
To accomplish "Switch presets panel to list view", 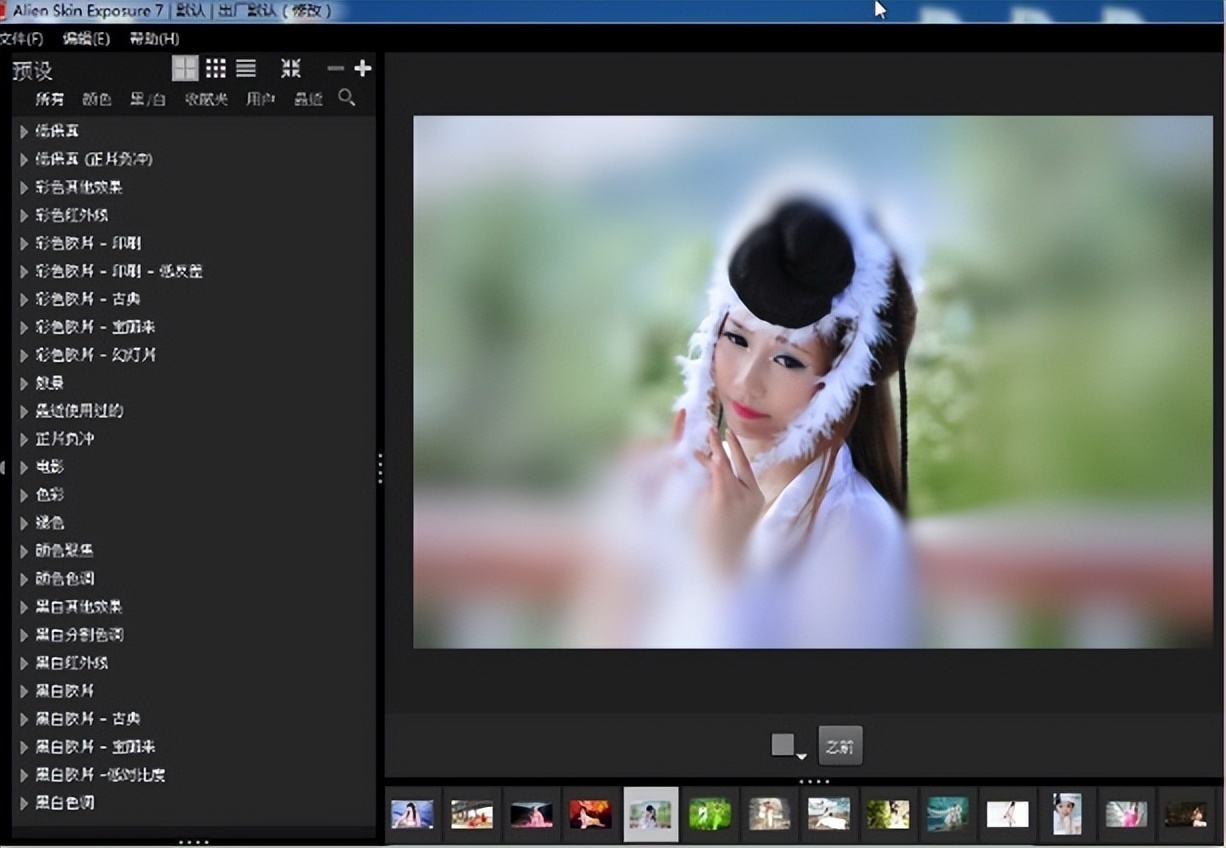I will pyautogui.click(x=246, y=68).
